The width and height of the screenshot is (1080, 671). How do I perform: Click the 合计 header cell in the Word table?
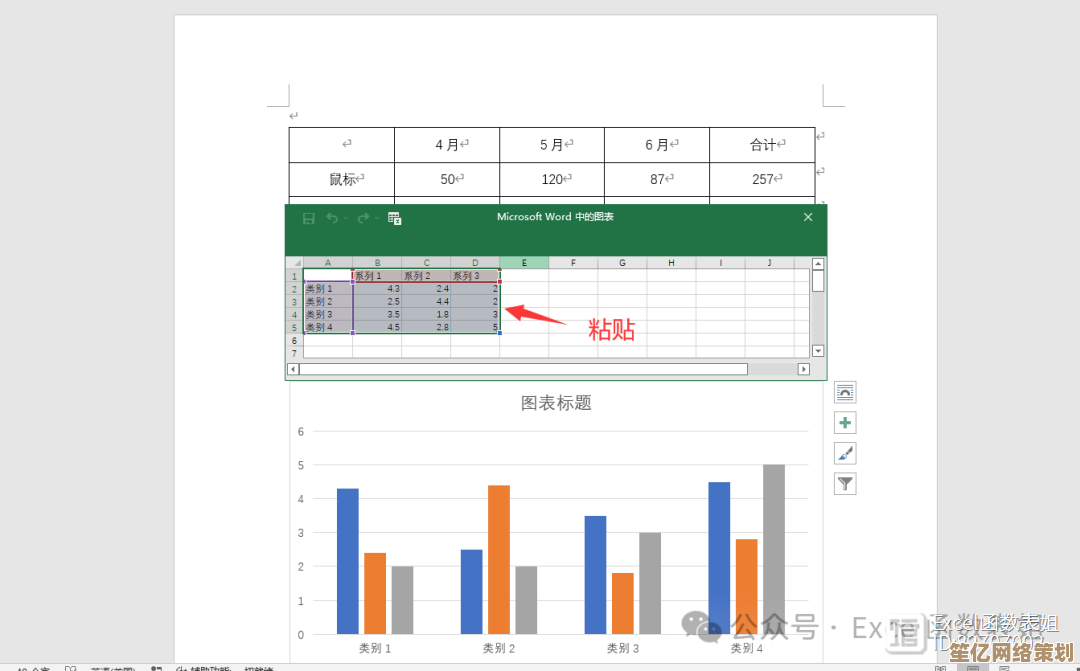(x=762, y=145)
